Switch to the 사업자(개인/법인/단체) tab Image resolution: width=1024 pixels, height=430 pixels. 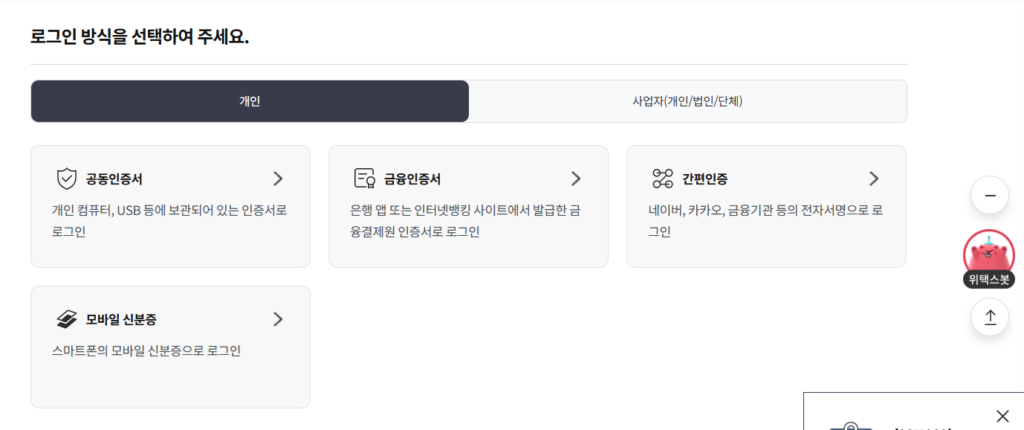tap(687, 101)
